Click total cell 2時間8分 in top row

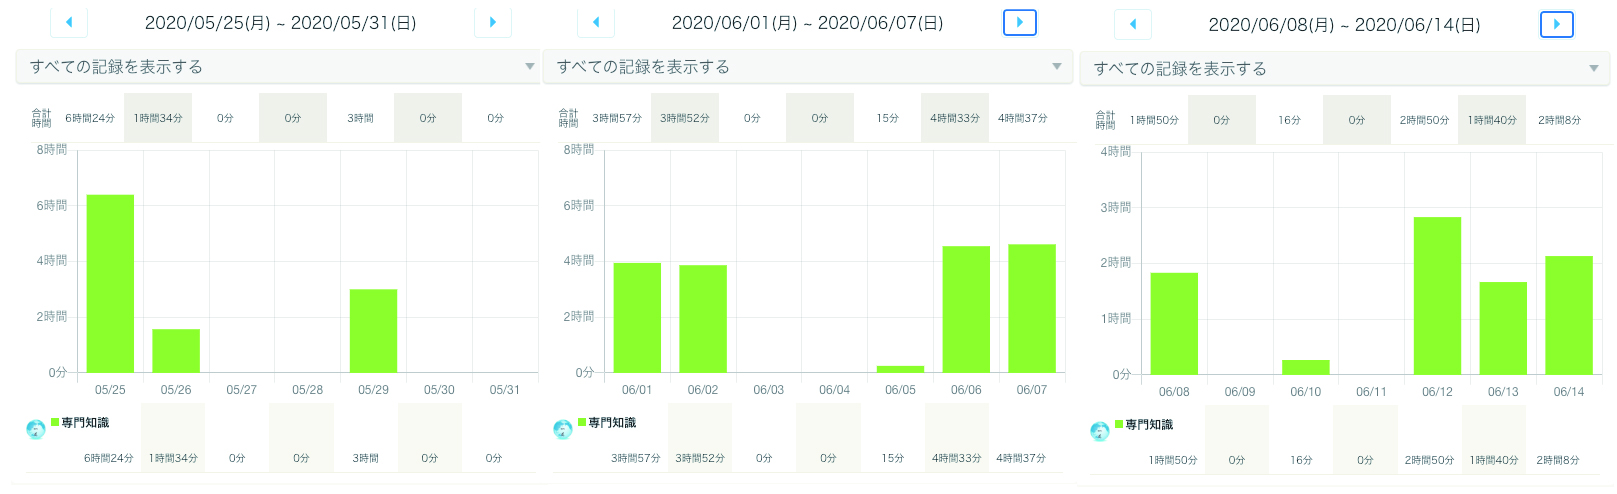1560,120
